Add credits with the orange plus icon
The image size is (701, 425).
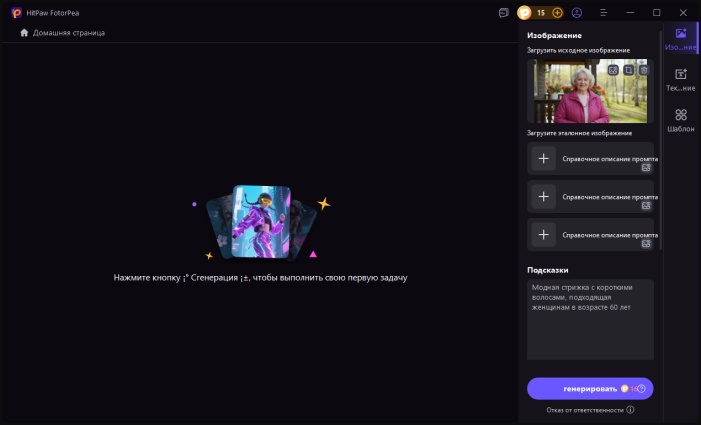point(557,13)
